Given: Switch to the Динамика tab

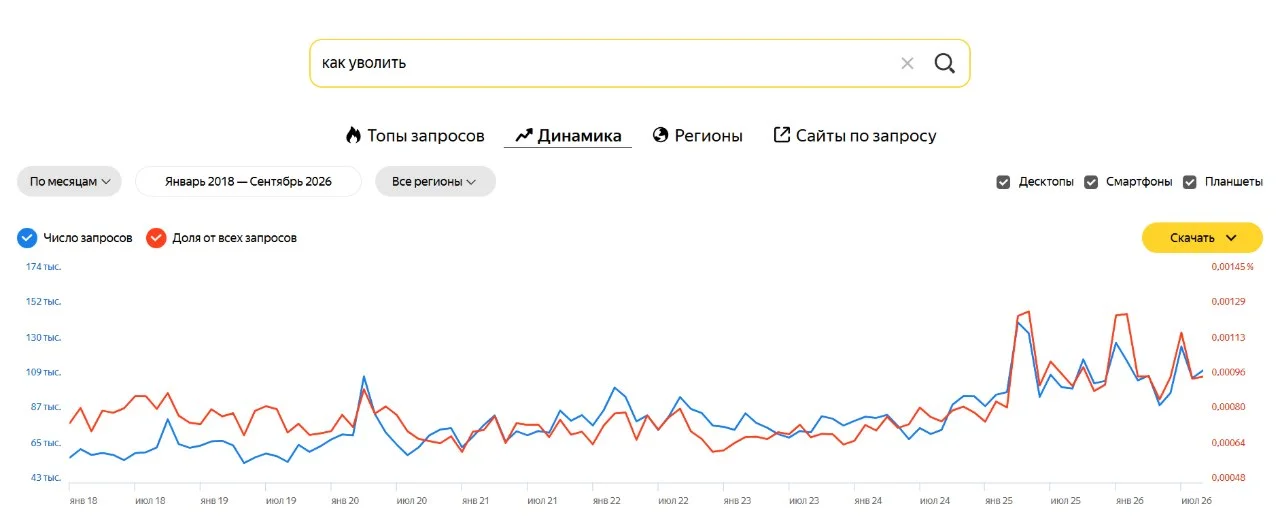Looking at the screenshot, I should [568, 135].
